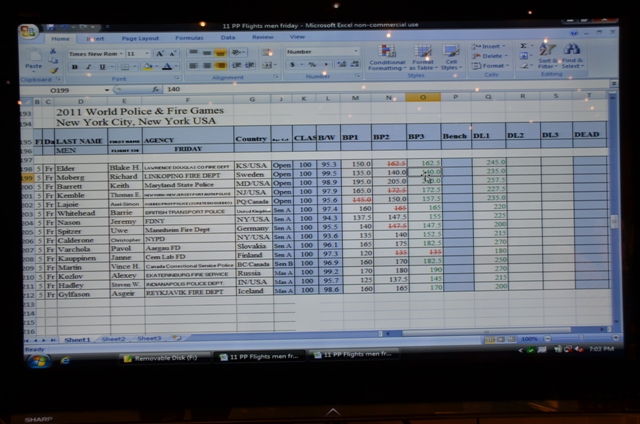Open the Sheet2 worksheet tab

[113, 339]
